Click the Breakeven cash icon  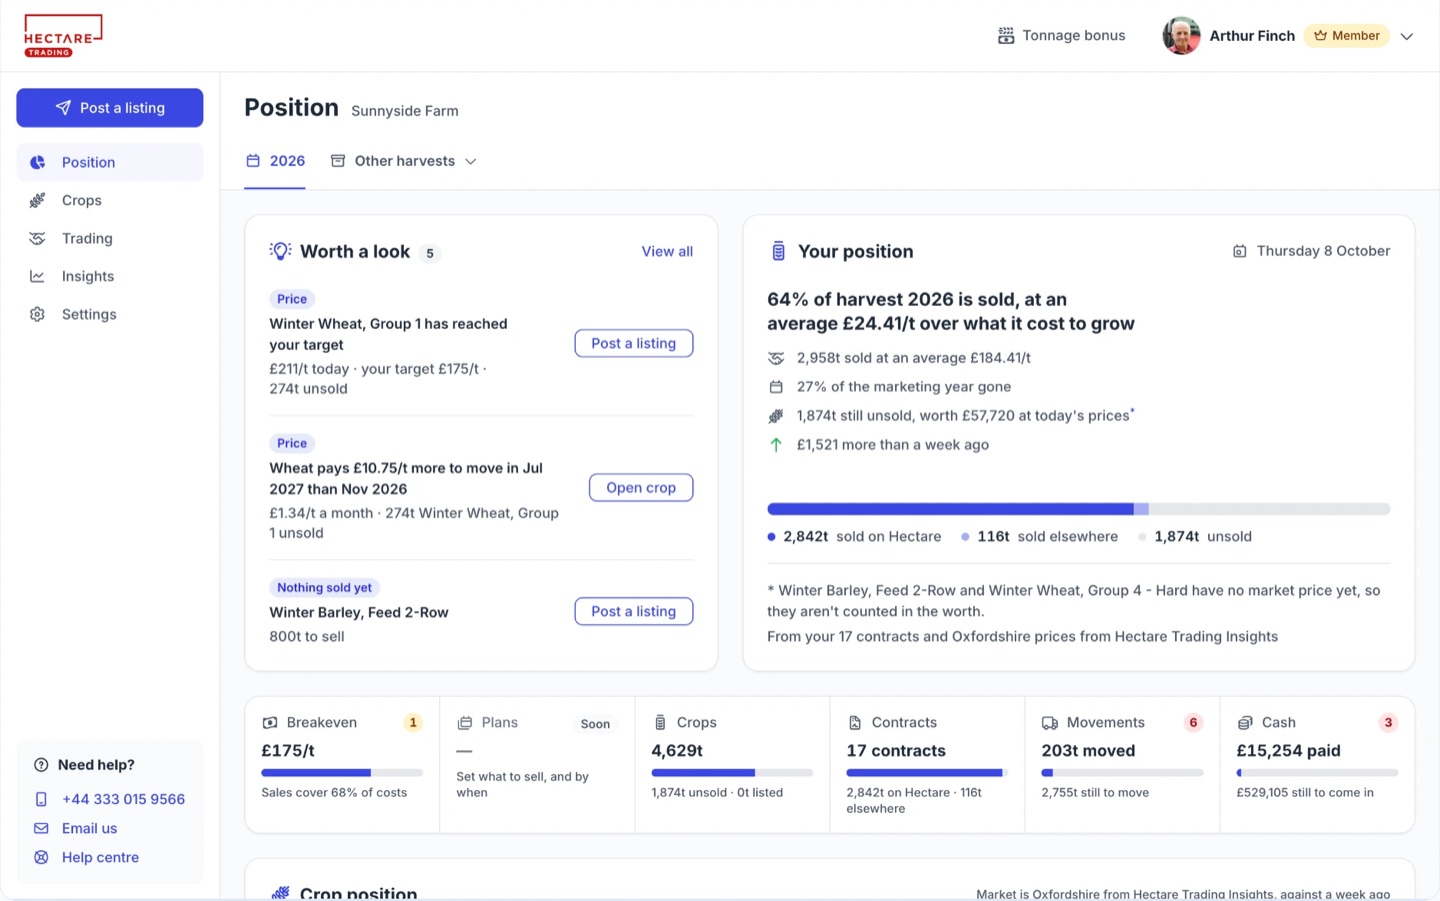click(270, 723)
